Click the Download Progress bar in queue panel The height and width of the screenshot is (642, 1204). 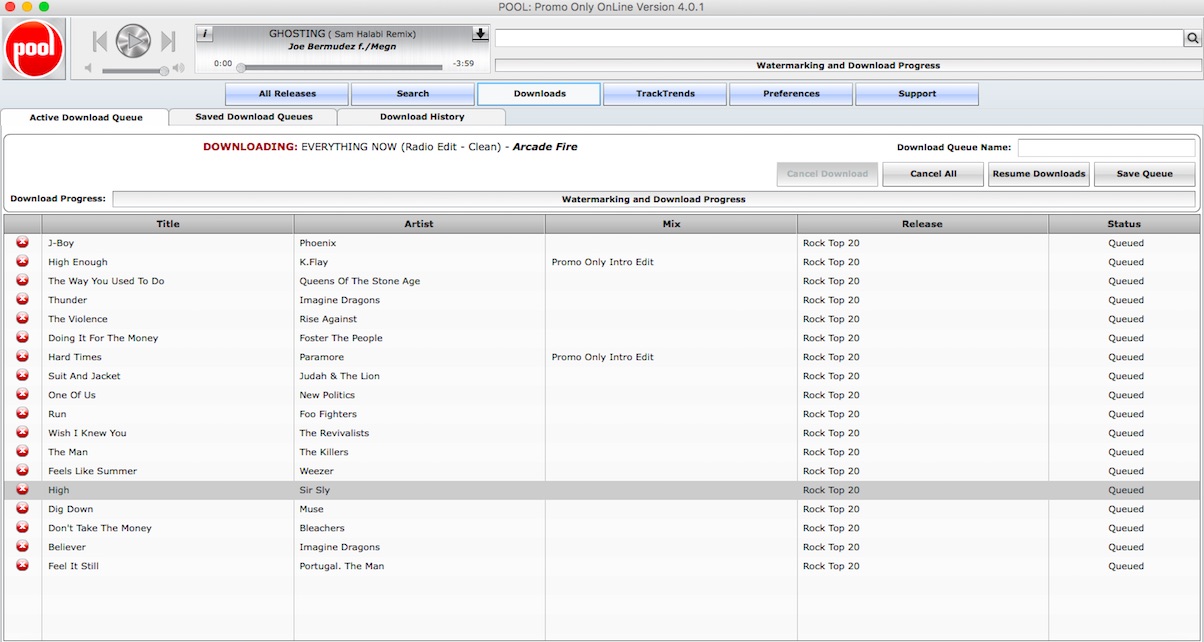pyautogui.click(x=653, y=199)
